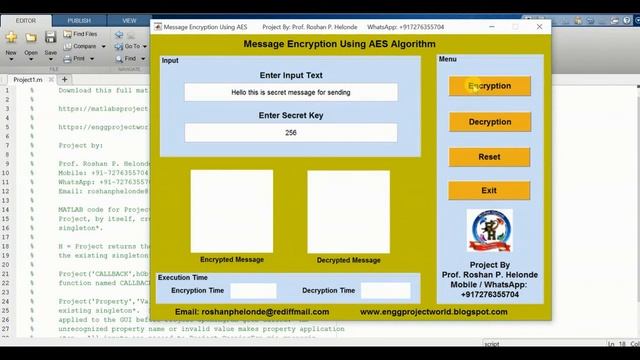640x360 pixels.
Task: Select the Project1.m file tab
Action: click(28, 80)
